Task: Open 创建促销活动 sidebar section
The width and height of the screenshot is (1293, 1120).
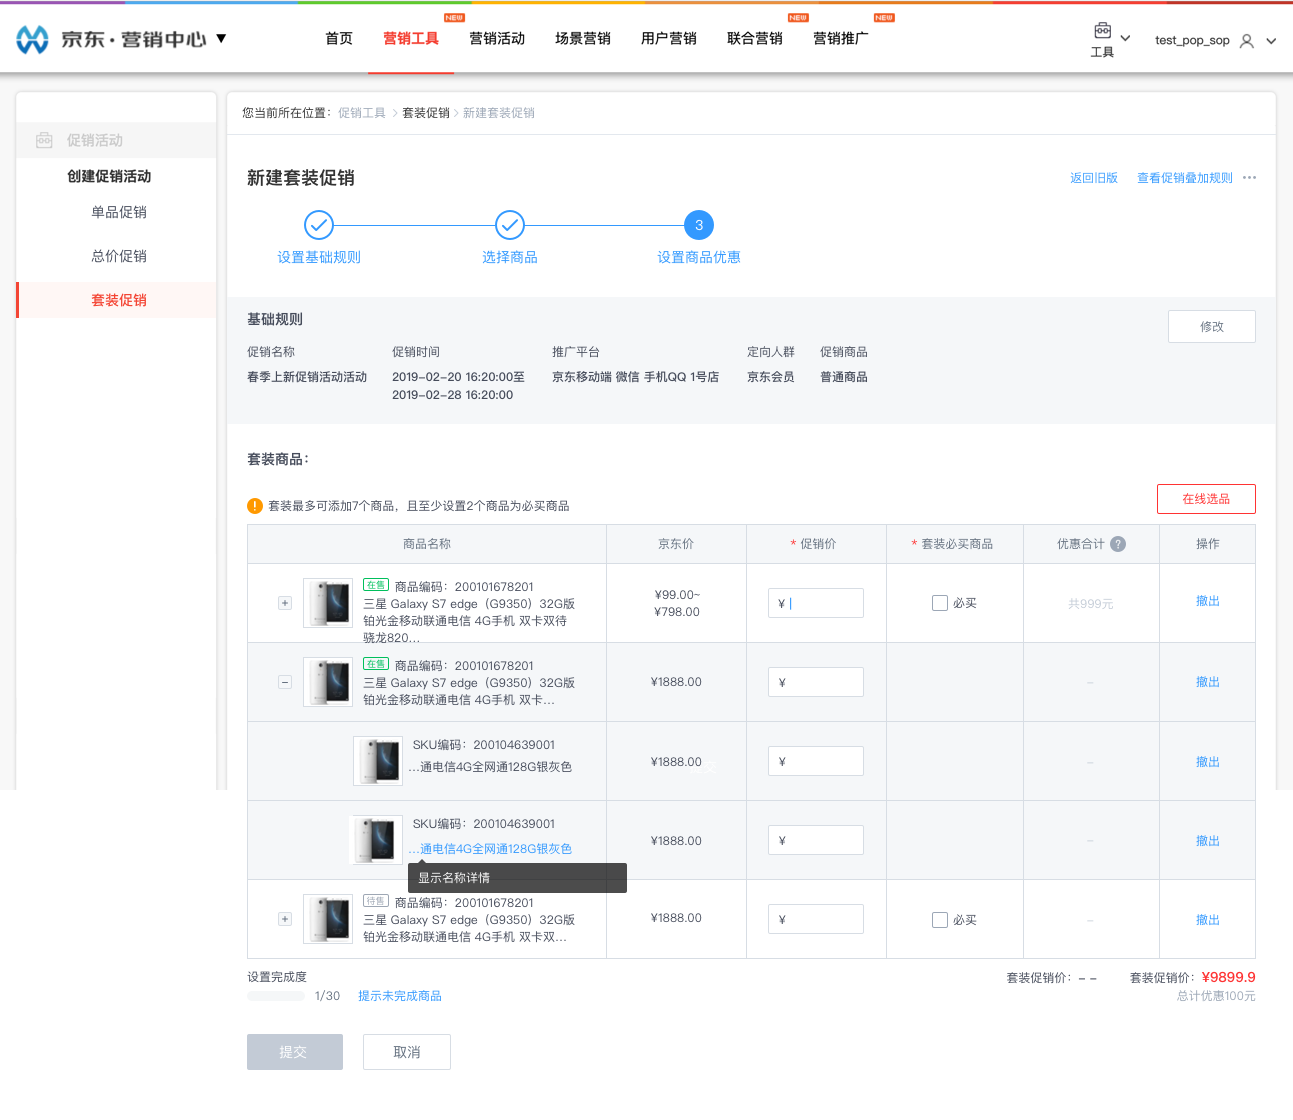Action: tap(109, 176)
